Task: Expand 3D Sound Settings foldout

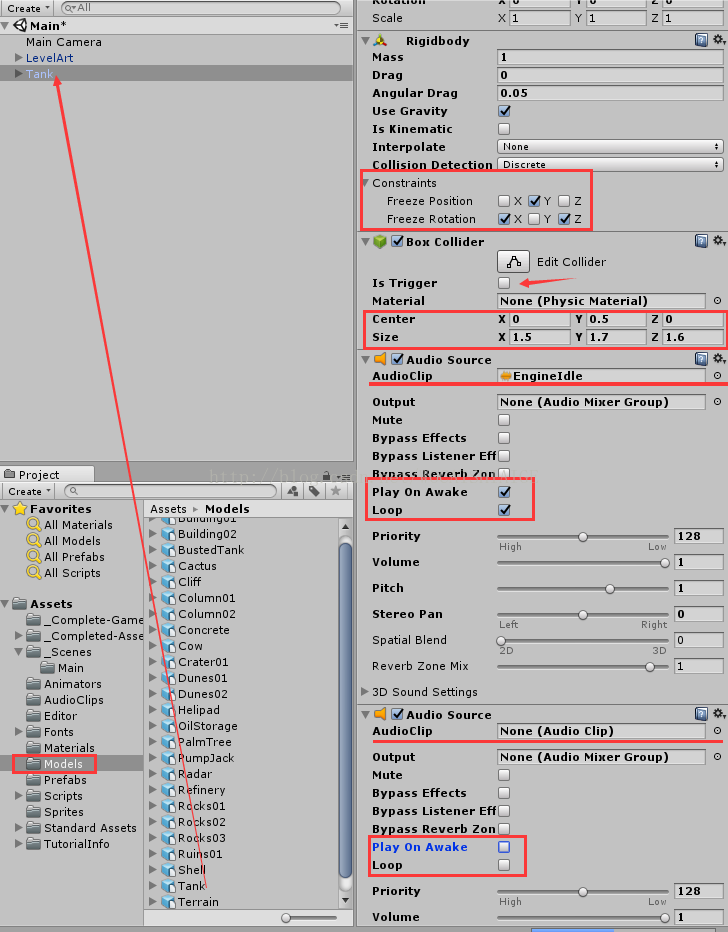Action: pyautogui.click(x=365, y=692)
